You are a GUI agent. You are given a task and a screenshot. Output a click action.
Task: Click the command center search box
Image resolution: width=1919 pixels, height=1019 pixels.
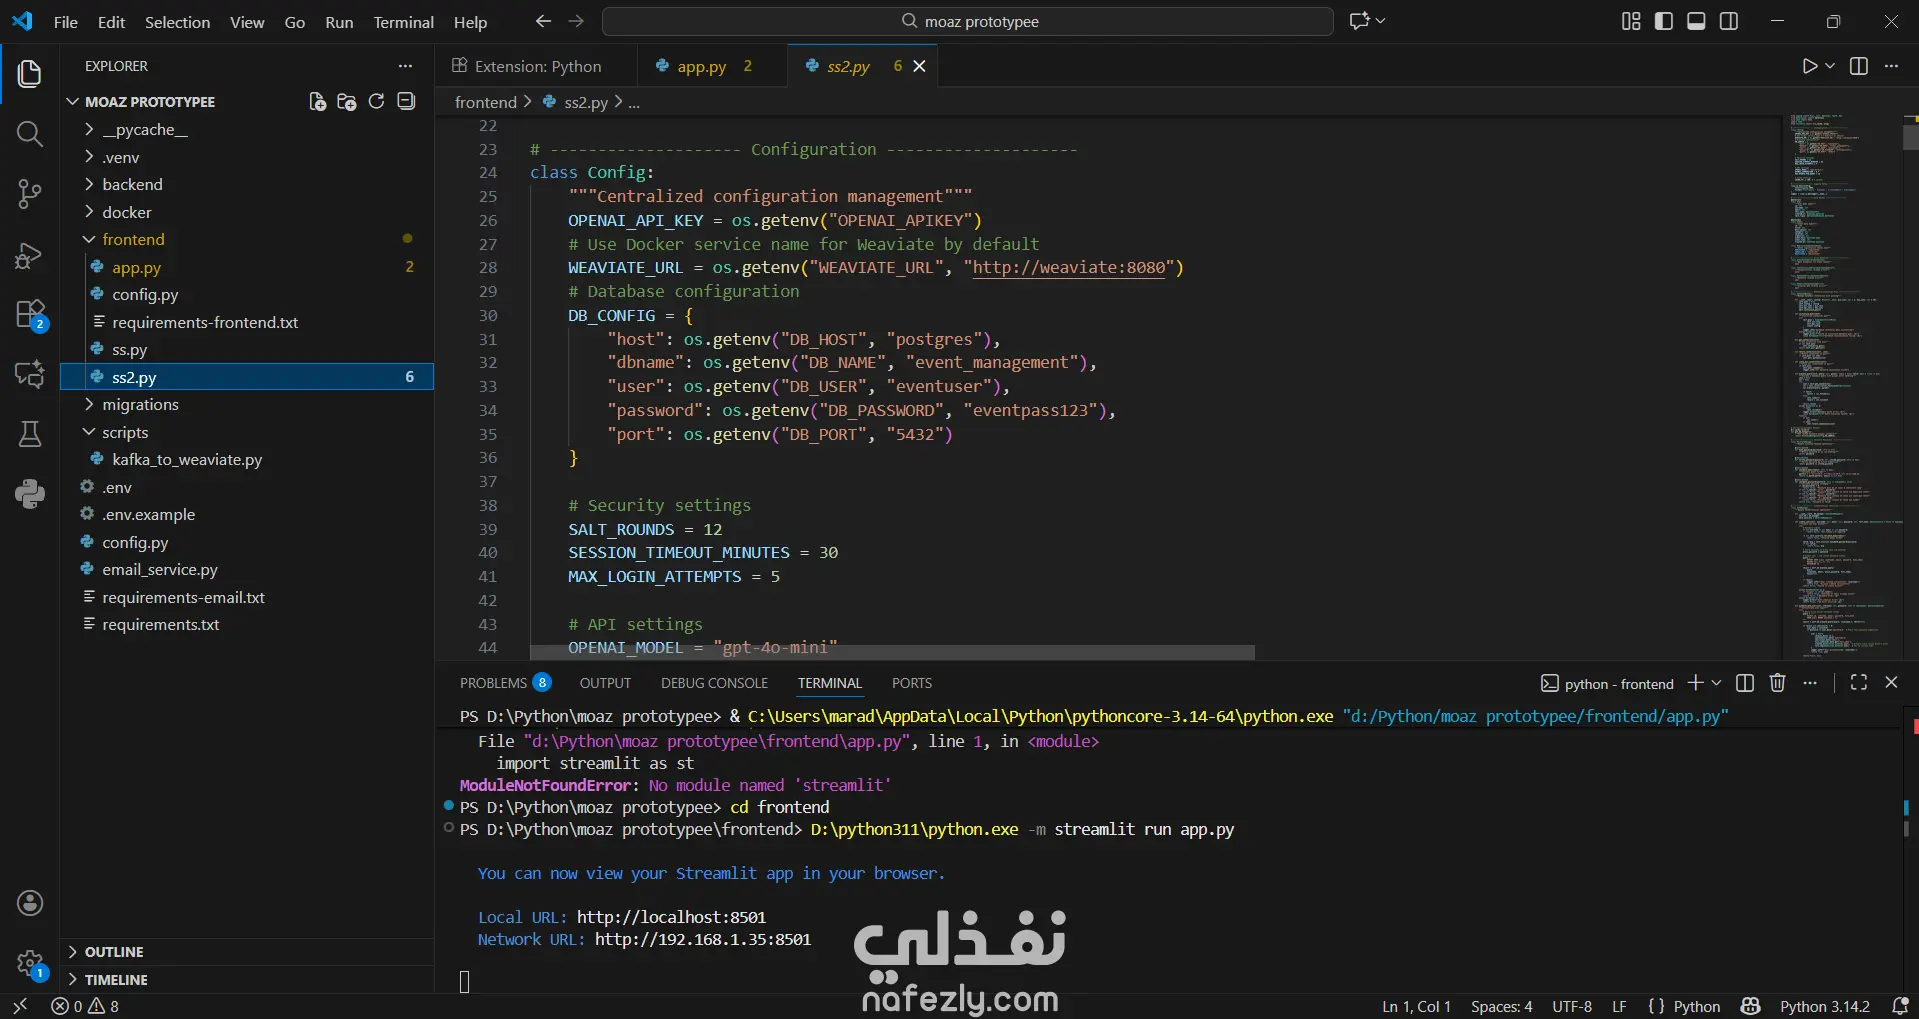pos(968,21)
